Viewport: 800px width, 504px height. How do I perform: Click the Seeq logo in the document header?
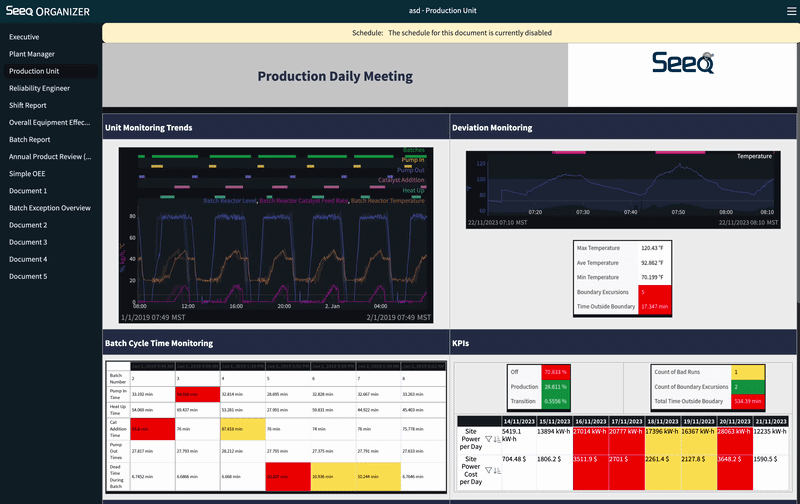coord(683,63)
